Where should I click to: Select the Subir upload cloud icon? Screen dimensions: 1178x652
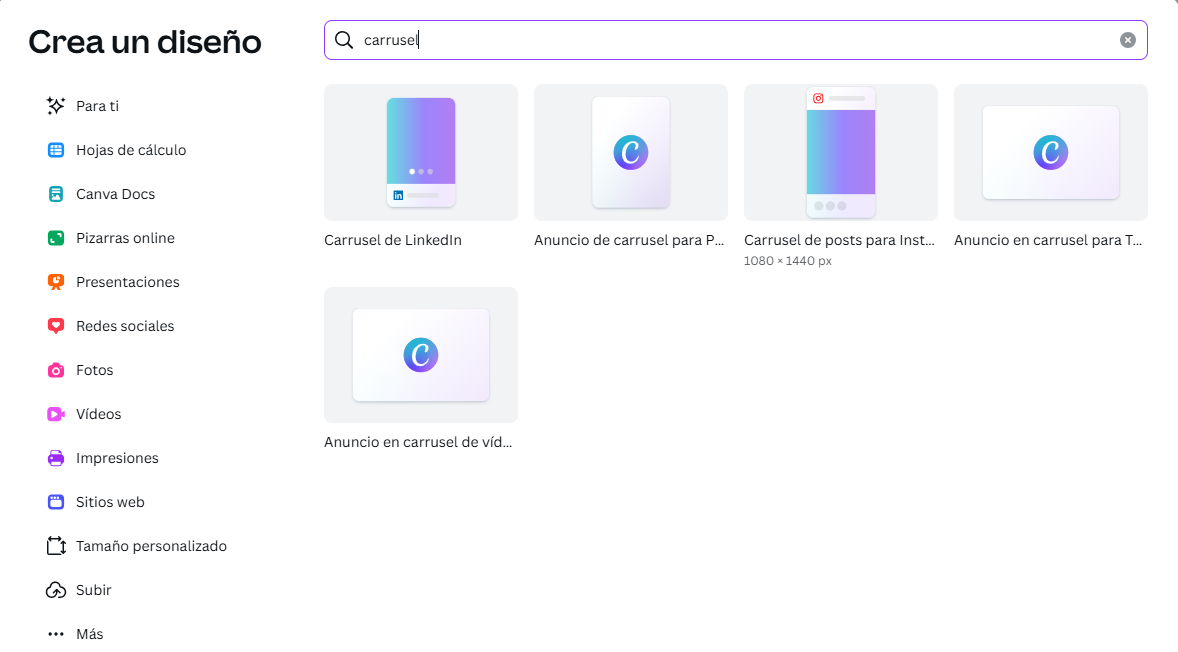(x=56, y=589)
